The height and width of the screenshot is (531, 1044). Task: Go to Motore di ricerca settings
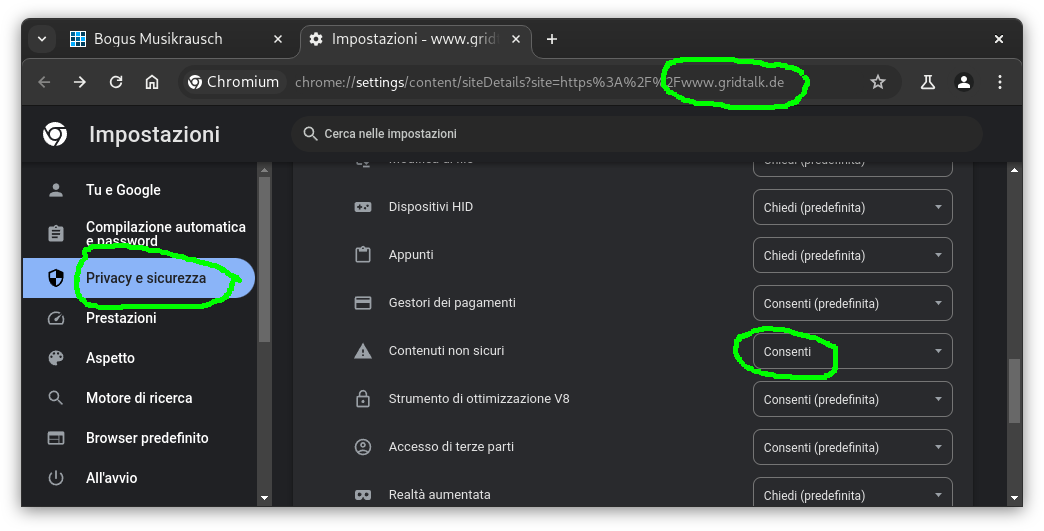139,398
